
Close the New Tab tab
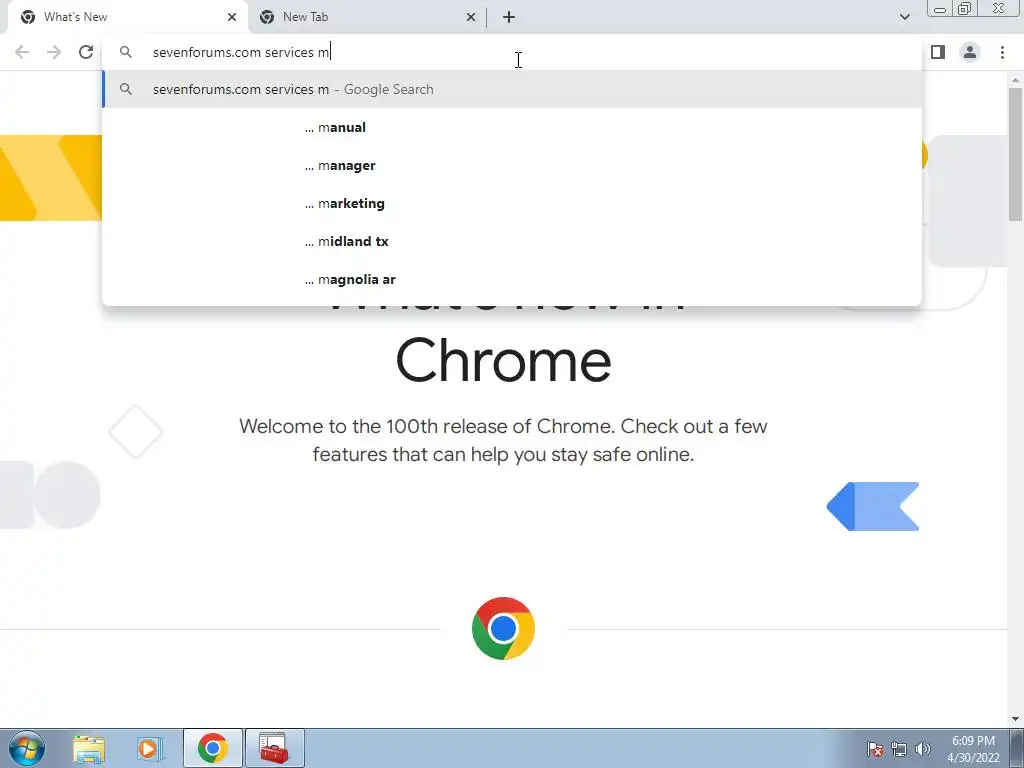(x=471, y=17)
